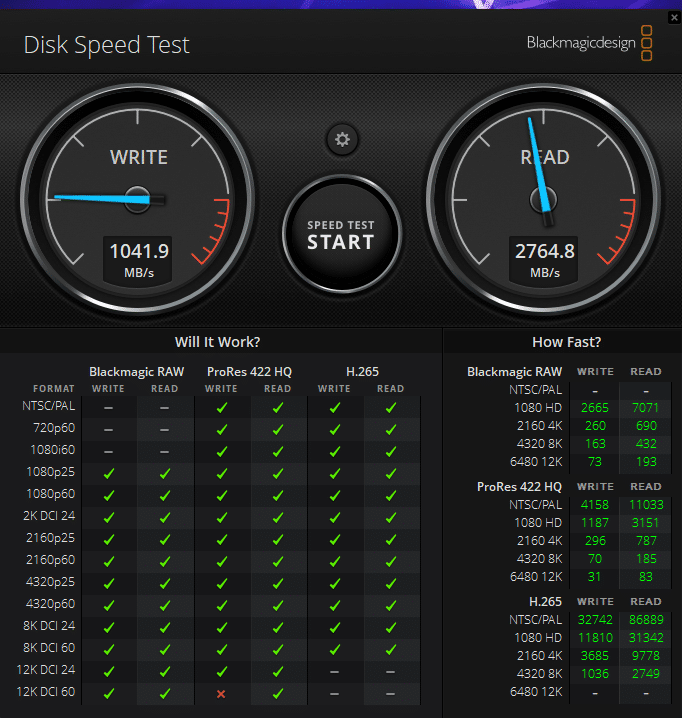Click the ProRes NTSC/PAL read value 11033

tap(646, 505)
